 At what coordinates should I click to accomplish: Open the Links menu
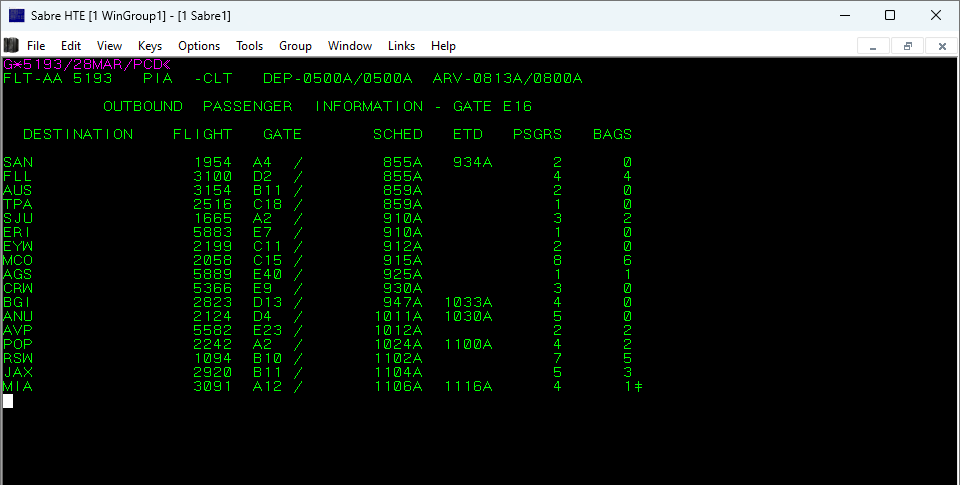[401, 46]
